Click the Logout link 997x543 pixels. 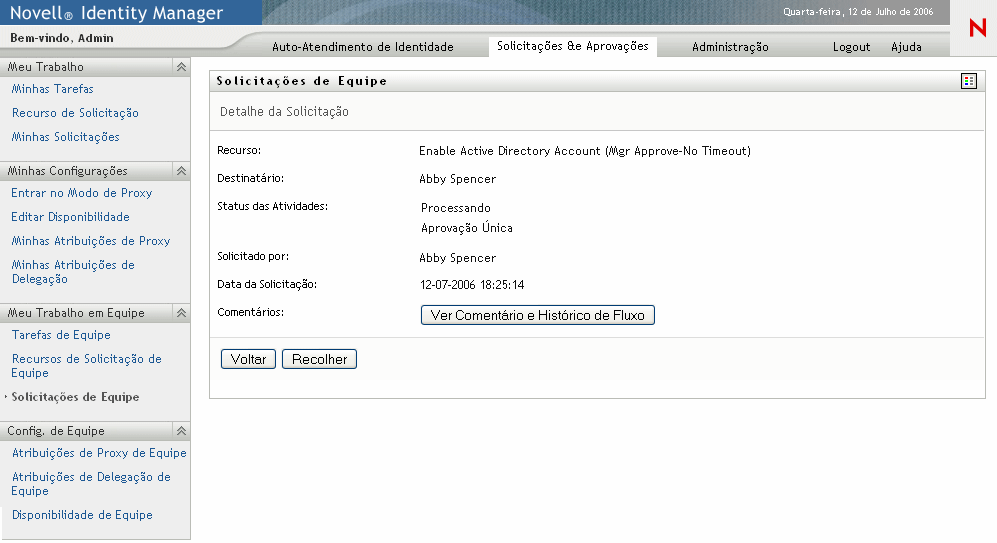click(851, 47)
